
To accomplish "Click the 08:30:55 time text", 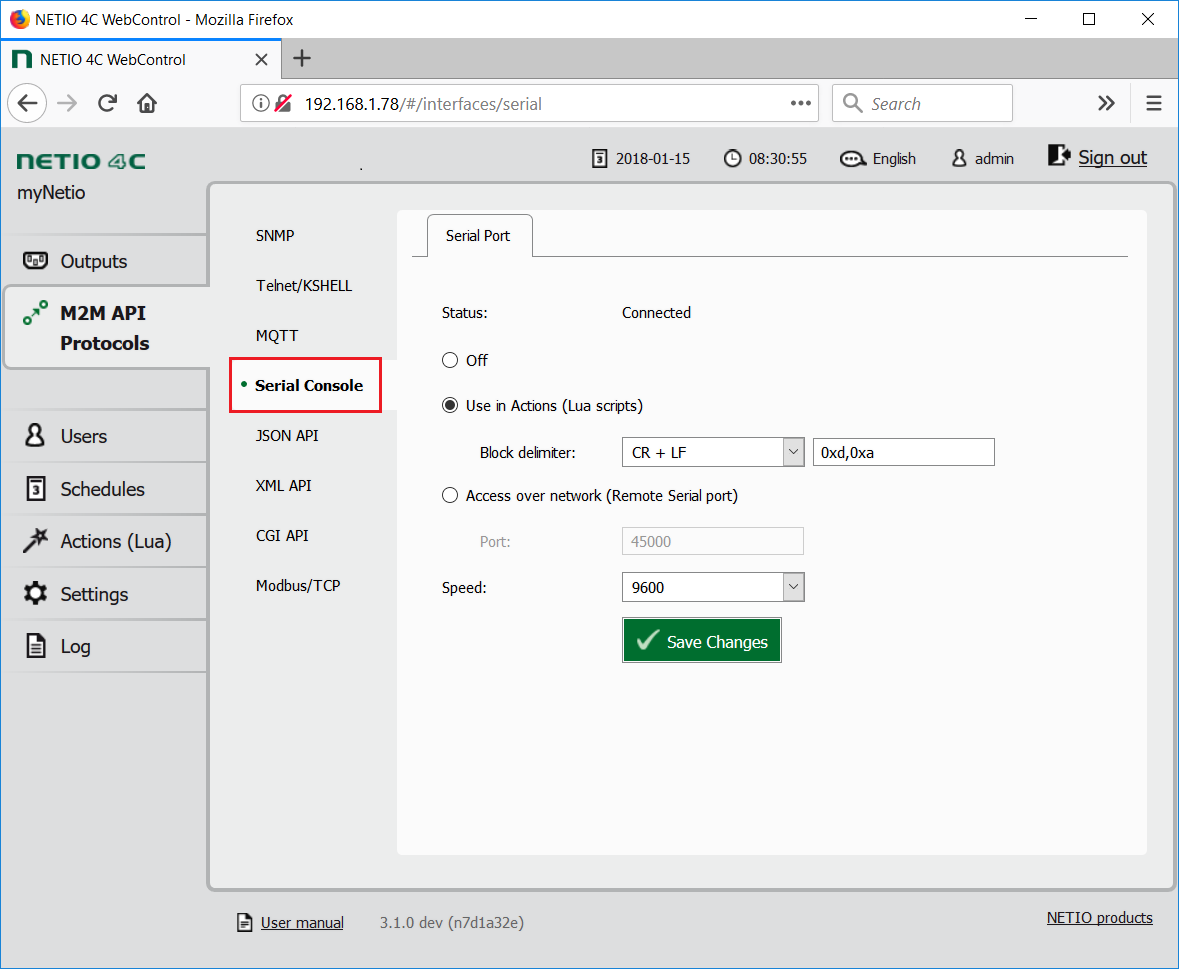I will point(777,159).
